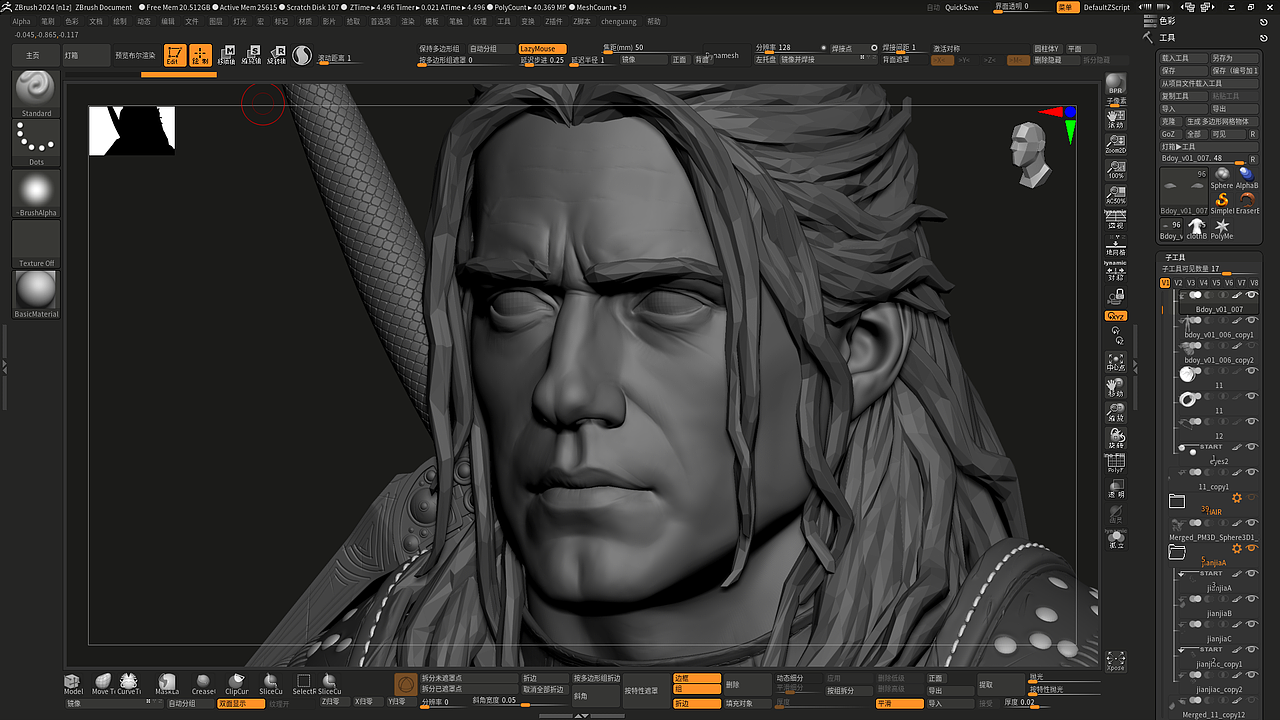Click the 另存为 save-as button
The width and height of the screenshot is (1280, 720).
click(1234, 59)
